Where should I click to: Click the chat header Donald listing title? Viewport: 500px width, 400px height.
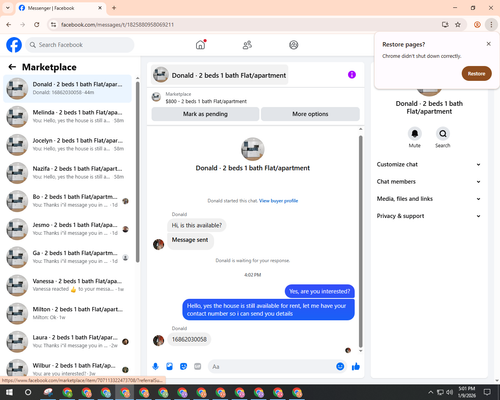click(220, 75)
